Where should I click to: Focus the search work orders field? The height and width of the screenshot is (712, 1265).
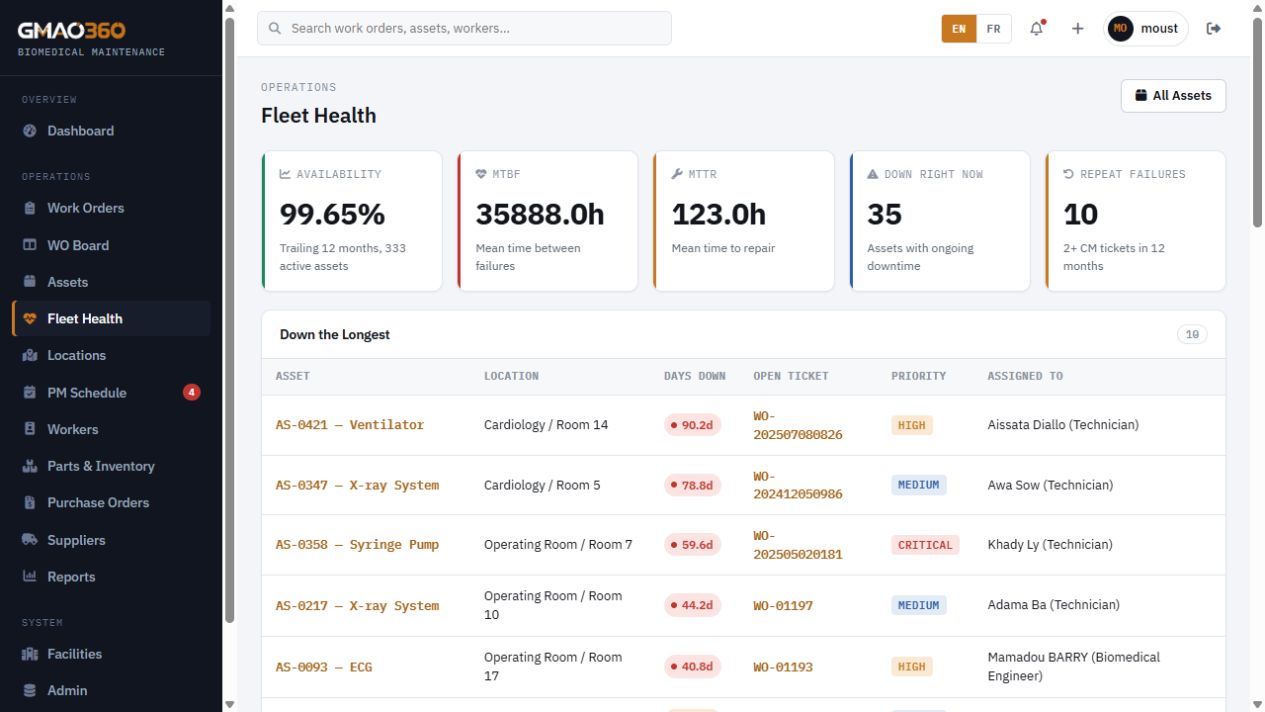(x=464, y=28)
